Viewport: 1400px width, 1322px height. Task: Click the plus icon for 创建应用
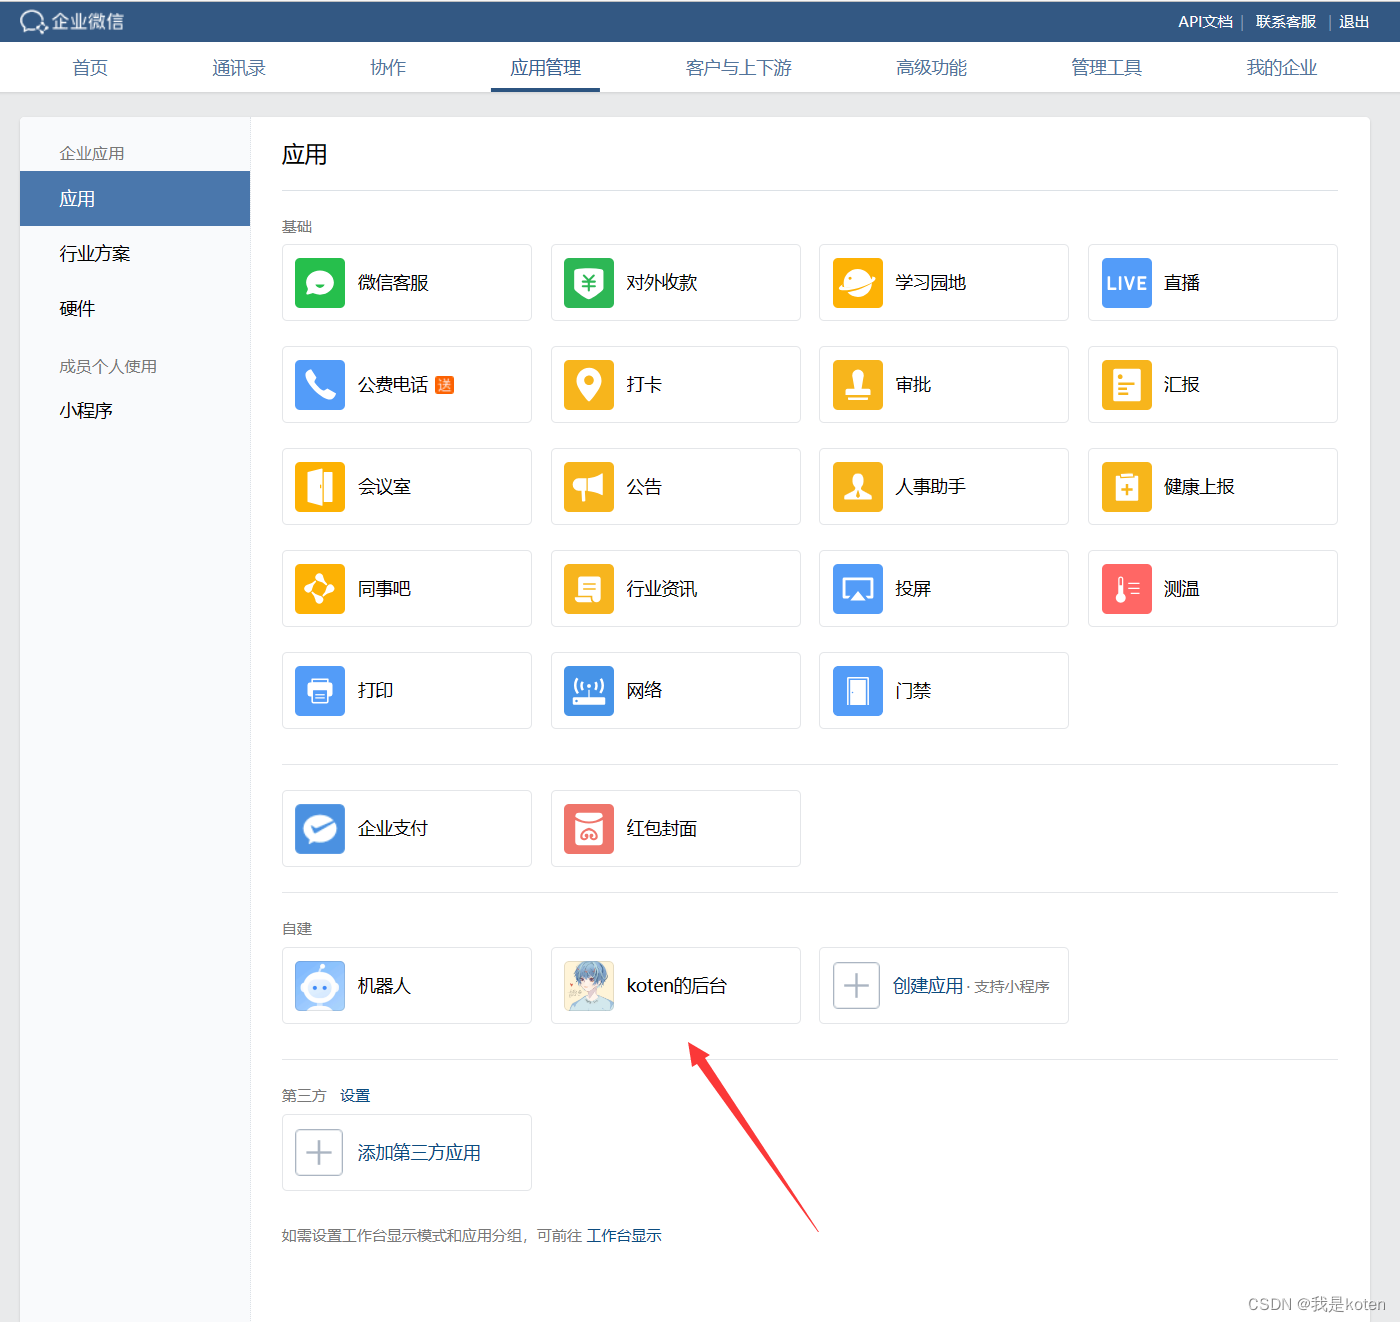[x=857, y=986]
